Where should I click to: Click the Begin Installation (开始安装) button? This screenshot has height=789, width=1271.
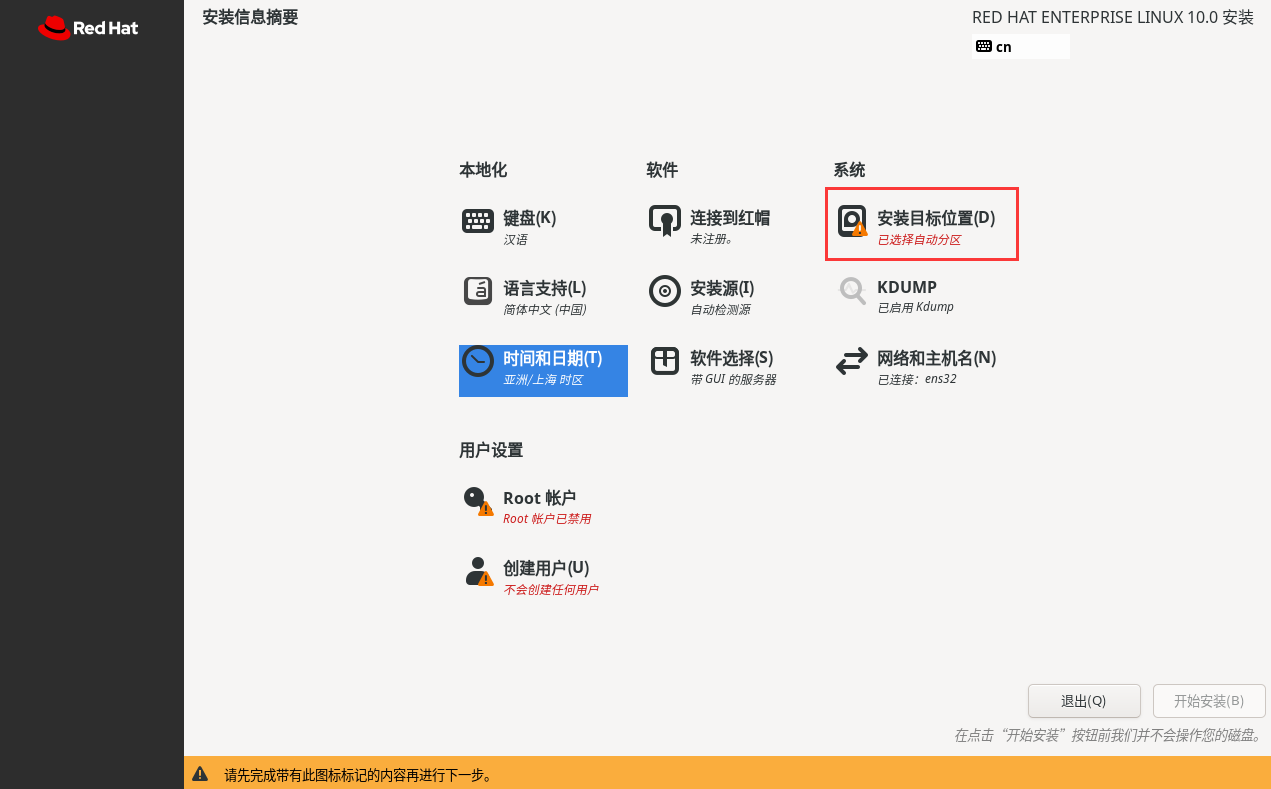coord(1209,701)
